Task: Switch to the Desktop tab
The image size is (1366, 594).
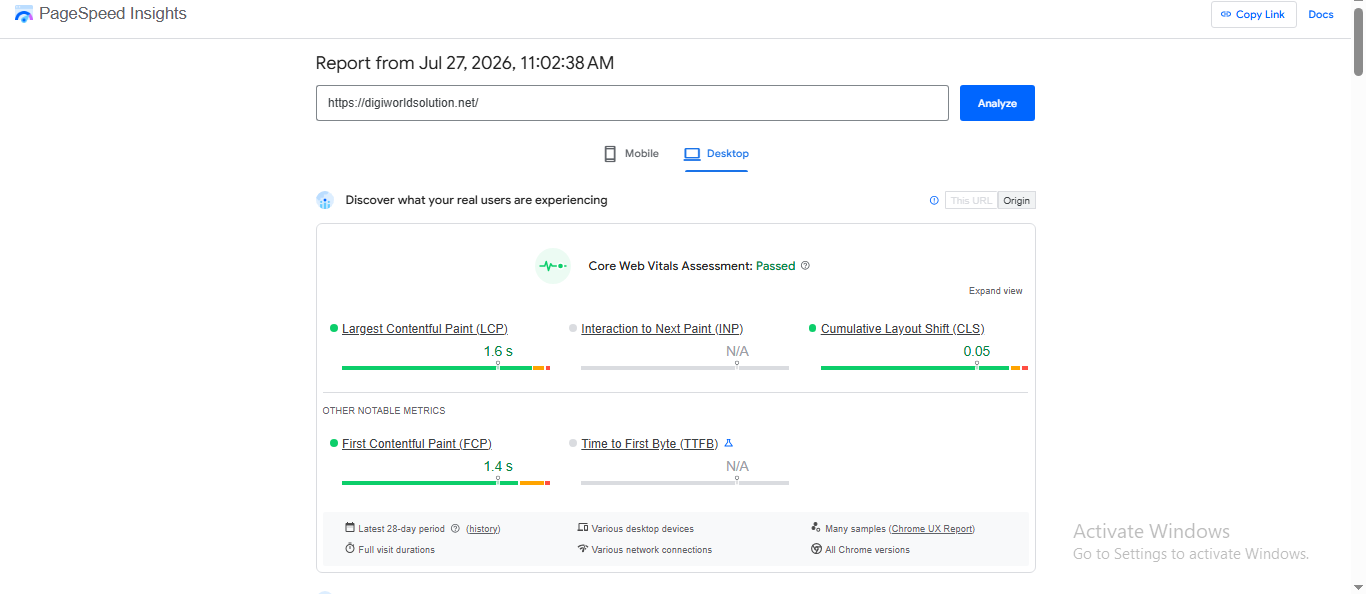Action: point(716,154)
